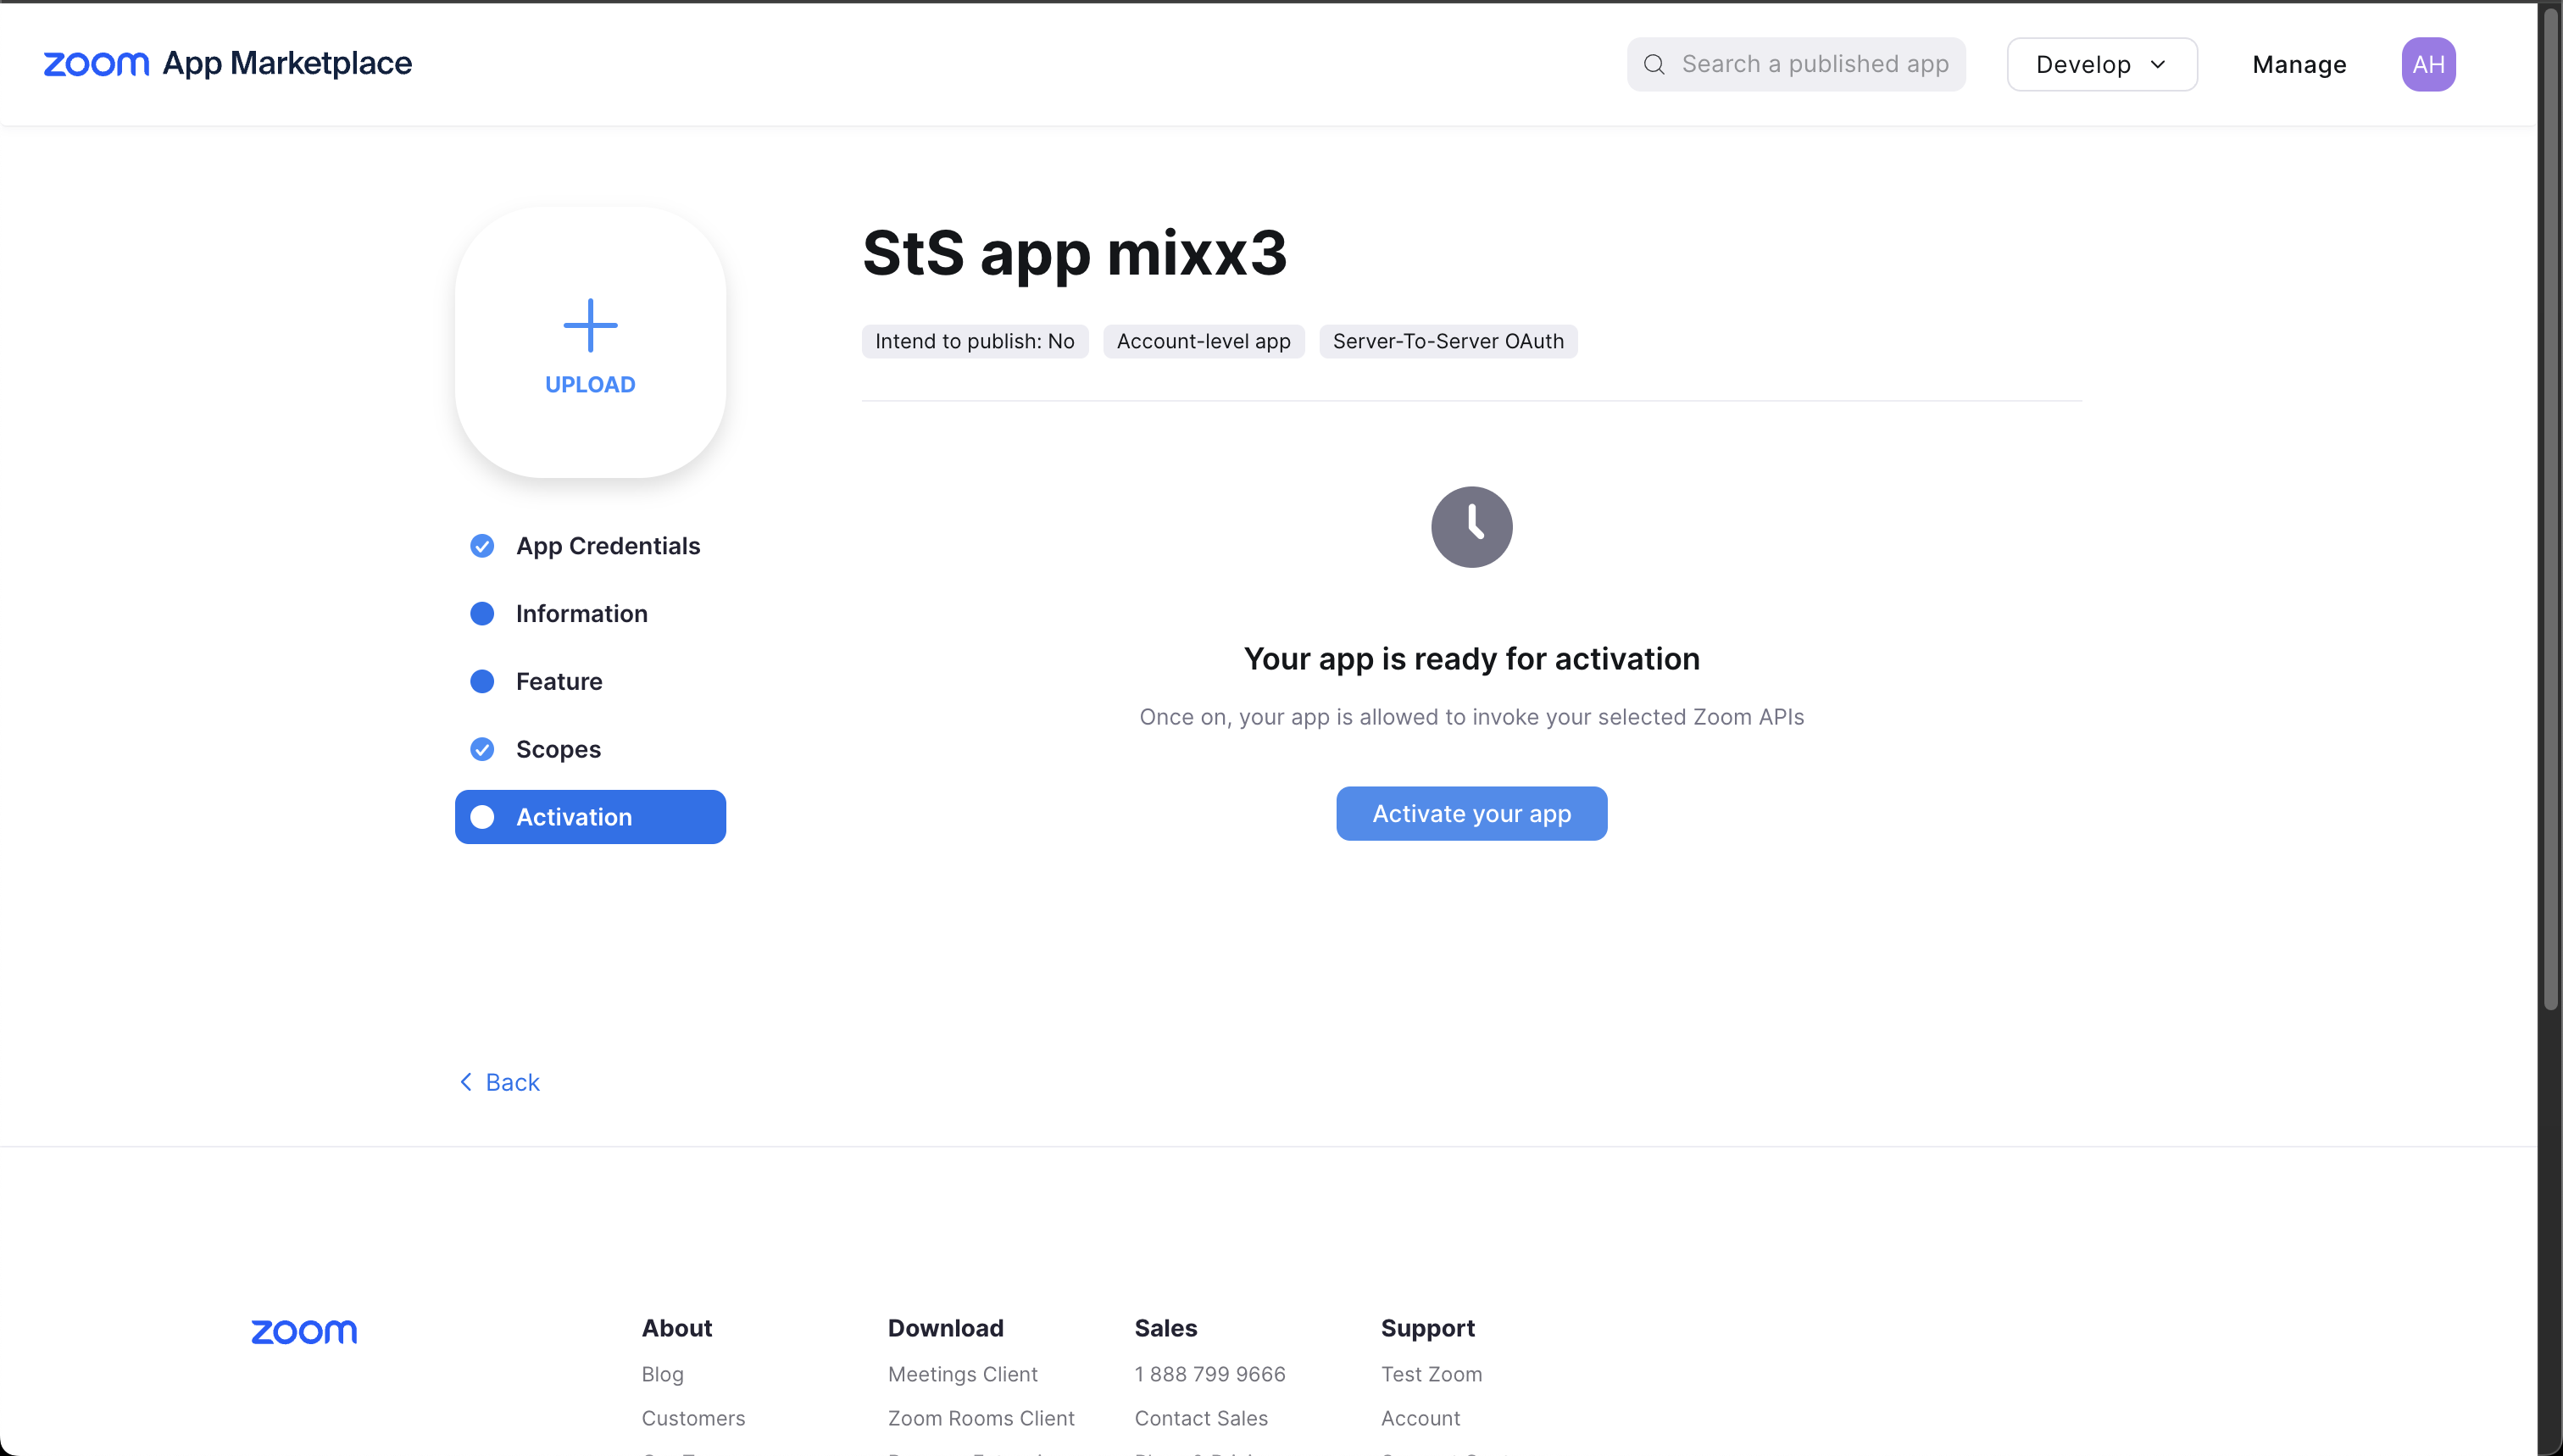Open the Blog footer link
The width and height of the screenshot is (2563, 1456).
click(x=663, y=1374)
